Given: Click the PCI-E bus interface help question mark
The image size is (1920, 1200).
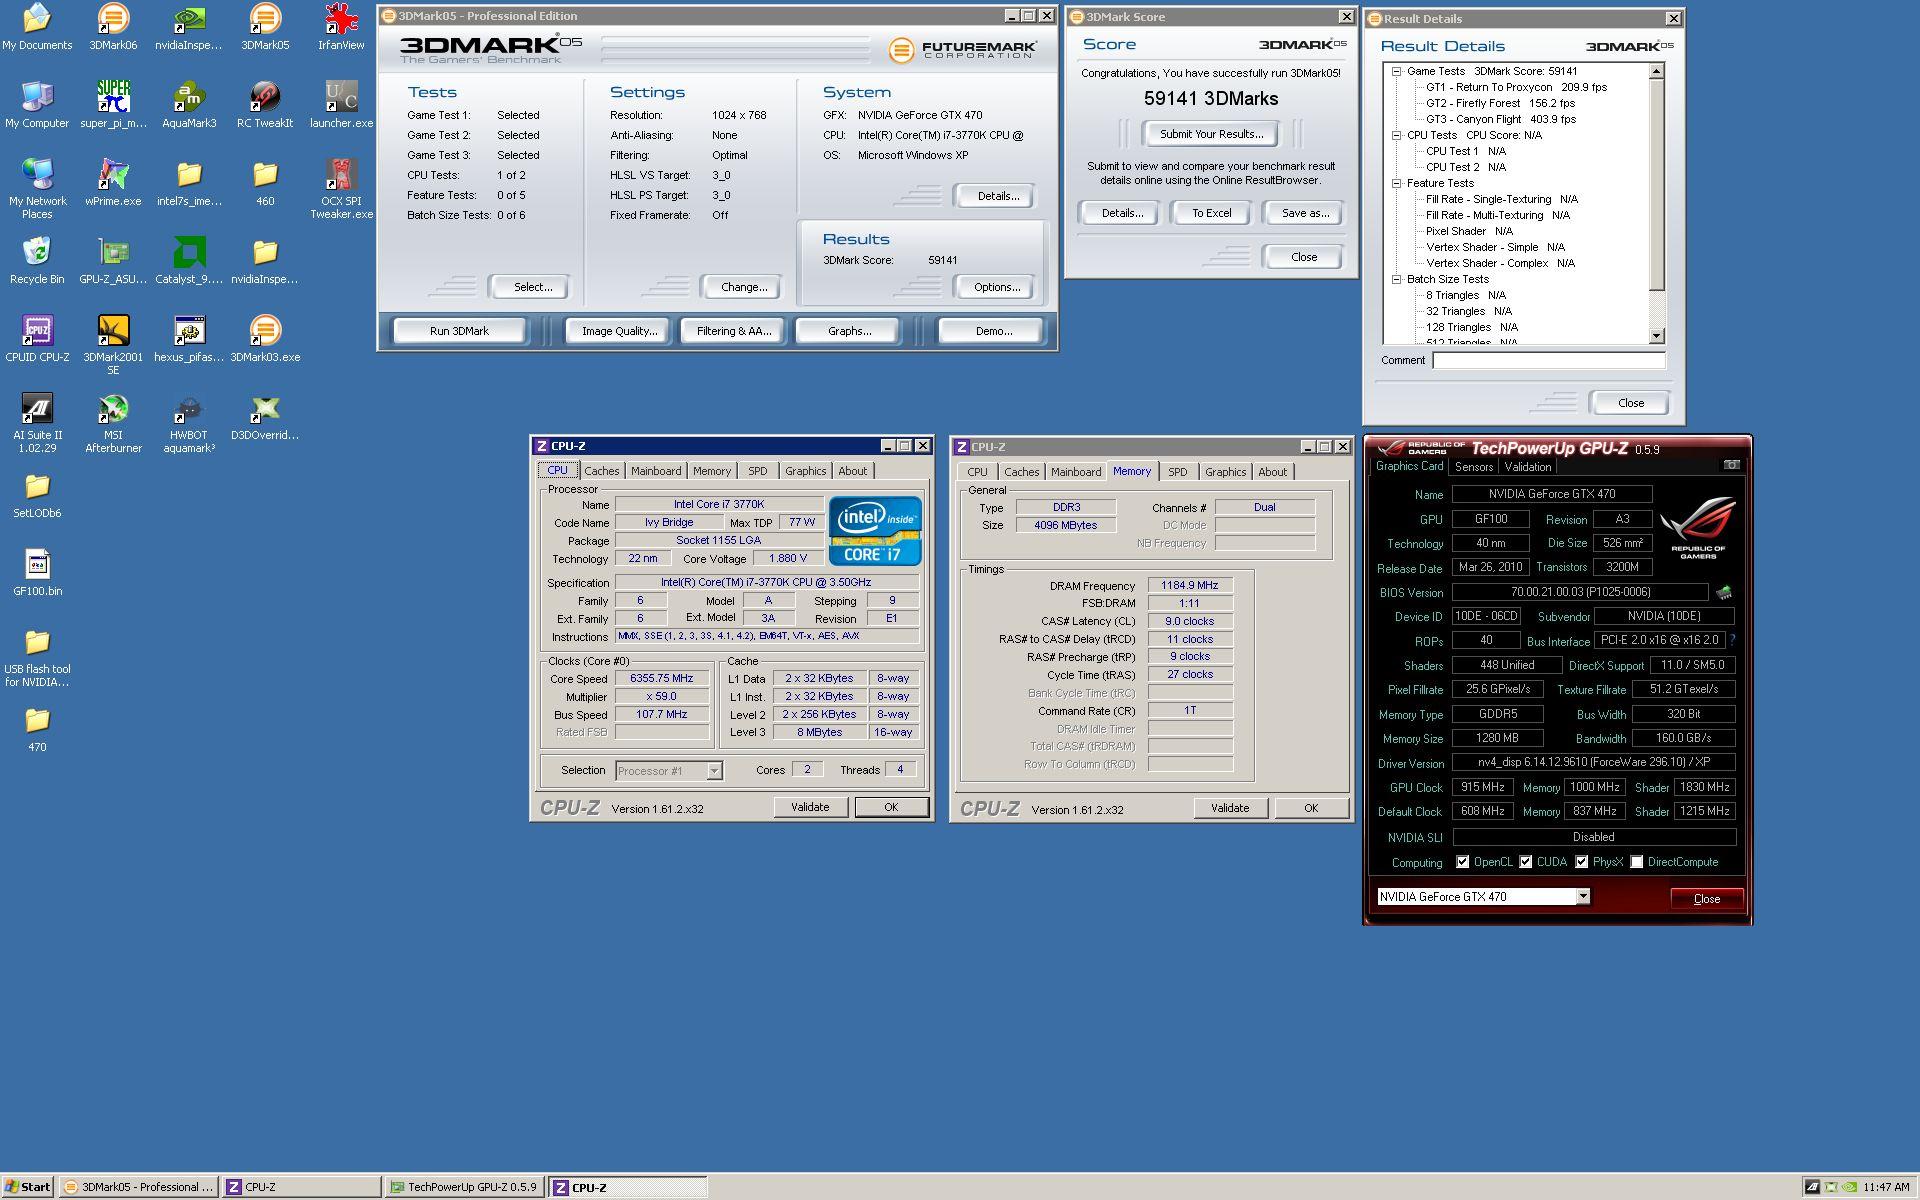Looking at the screenshot, I should [x=1732, y=640].
